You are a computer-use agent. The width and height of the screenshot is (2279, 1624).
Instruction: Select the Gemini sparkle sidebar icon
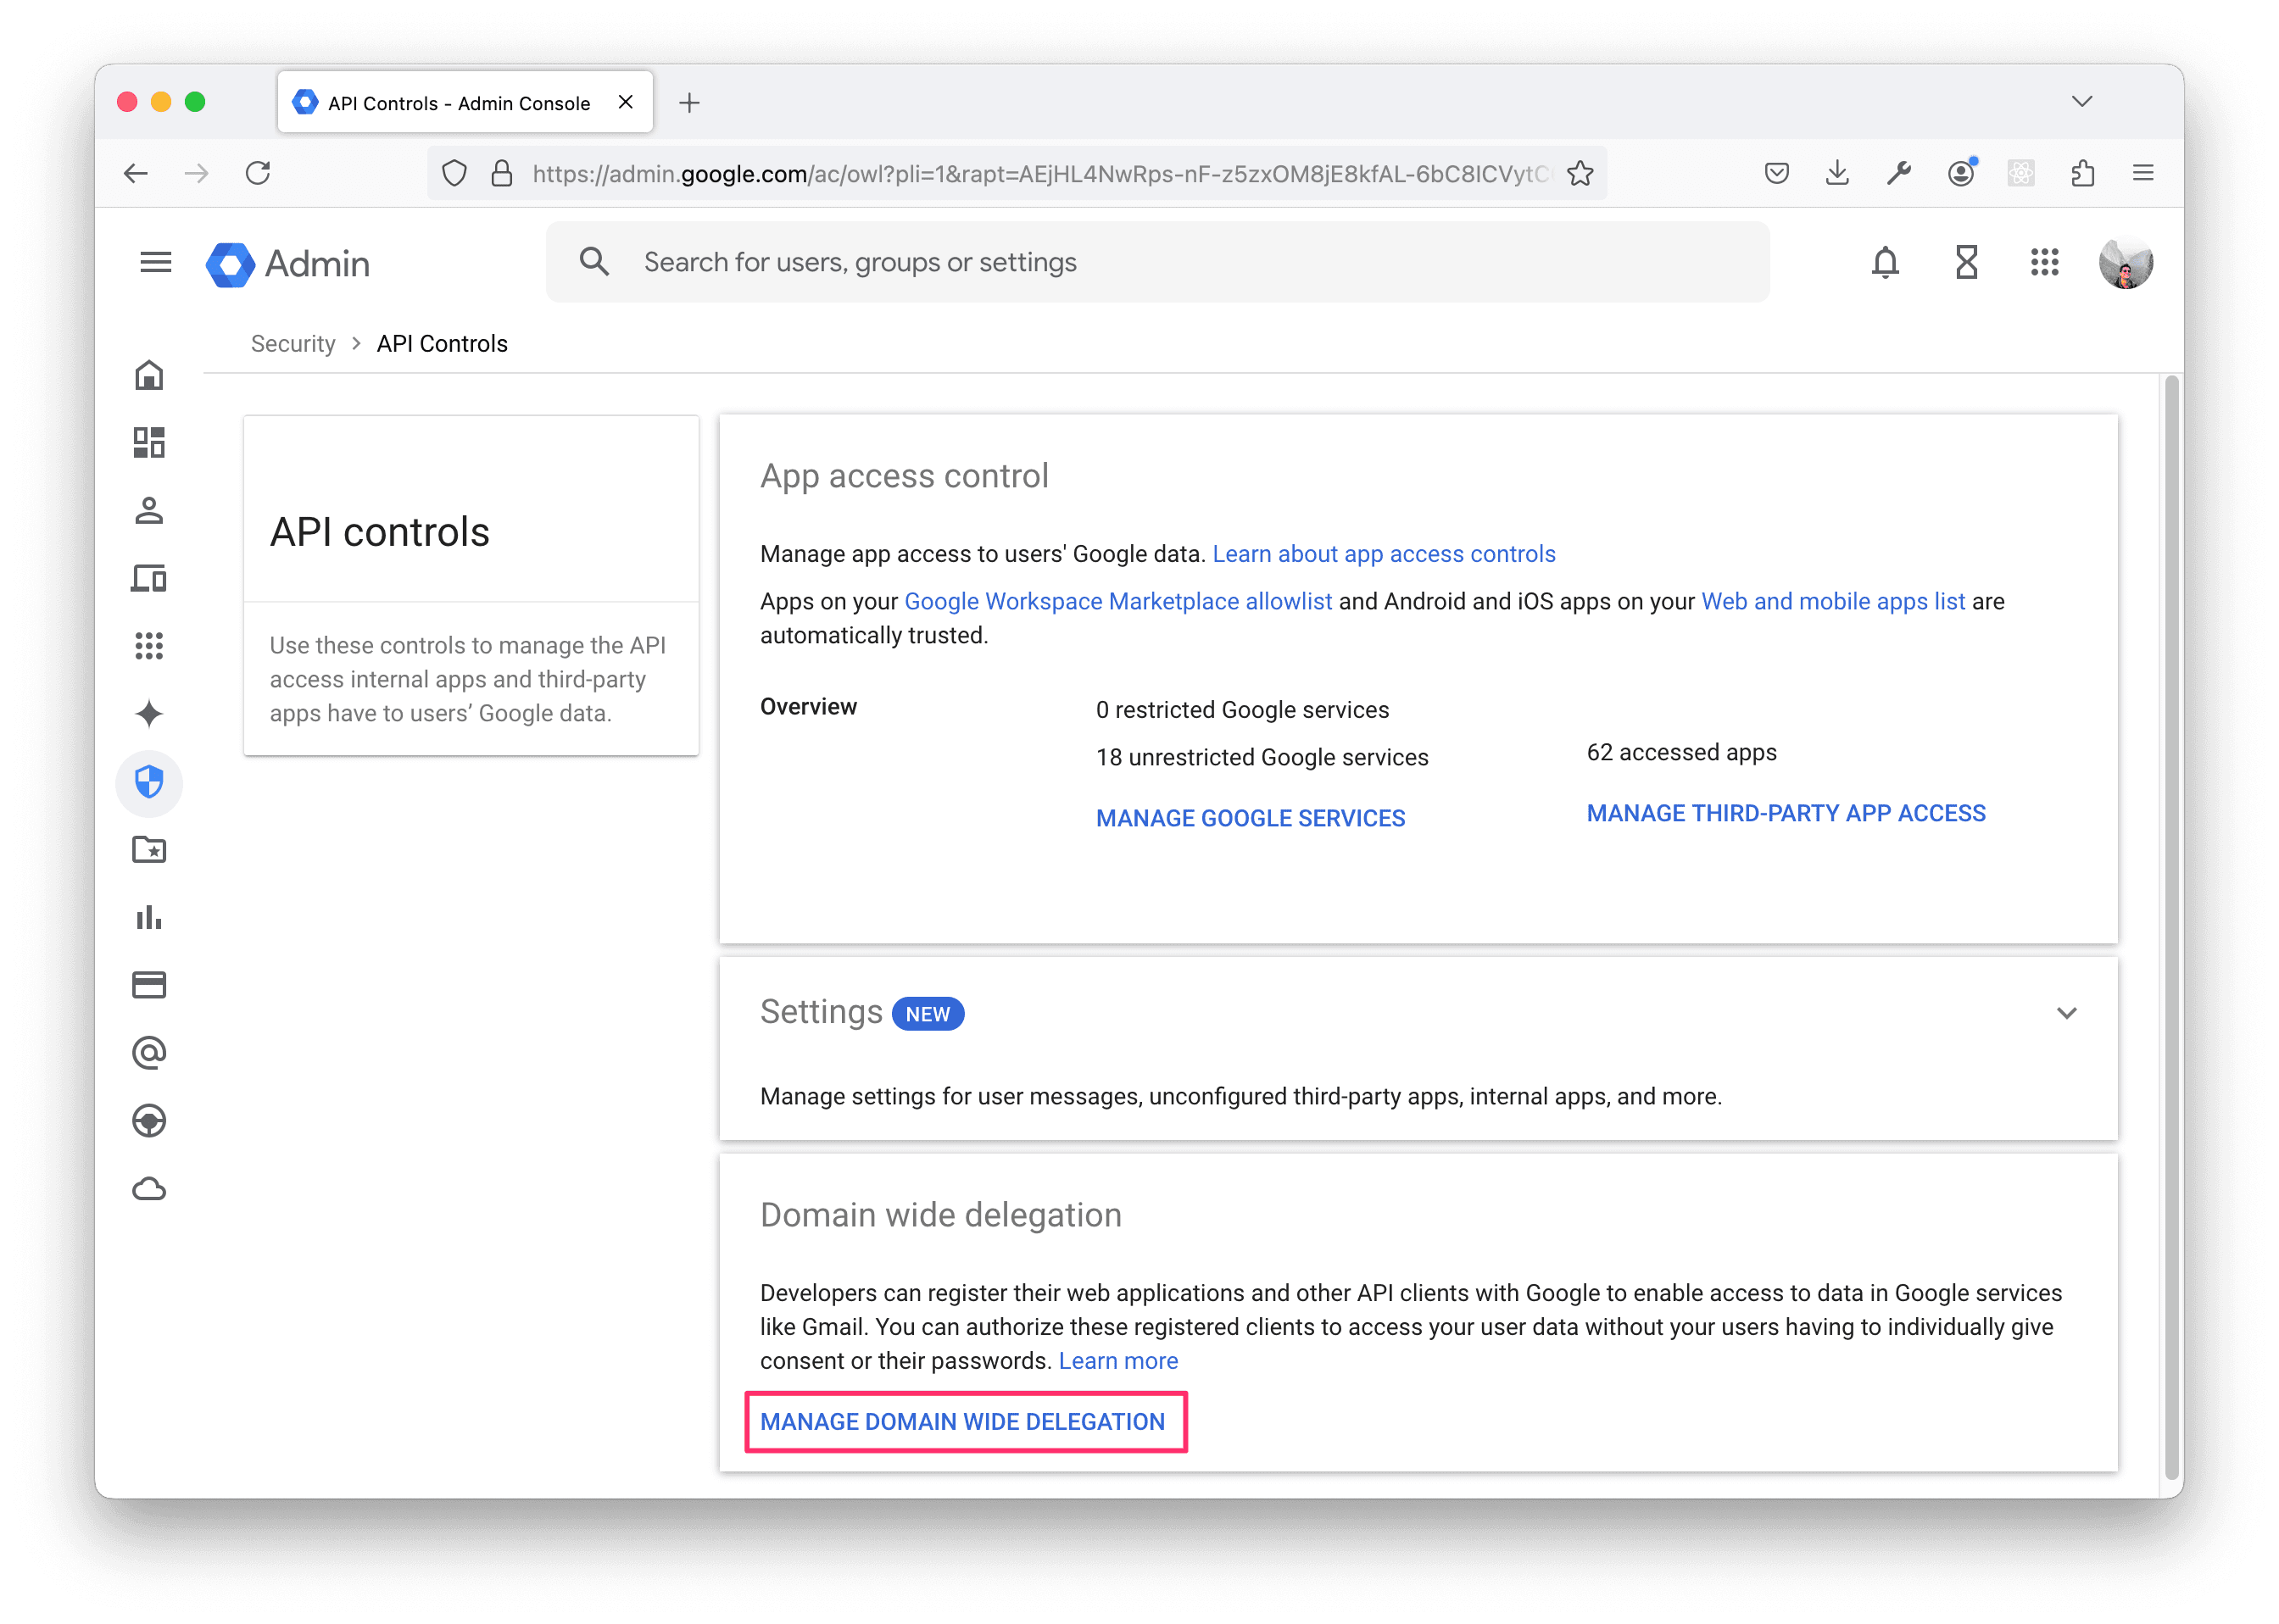149,714
